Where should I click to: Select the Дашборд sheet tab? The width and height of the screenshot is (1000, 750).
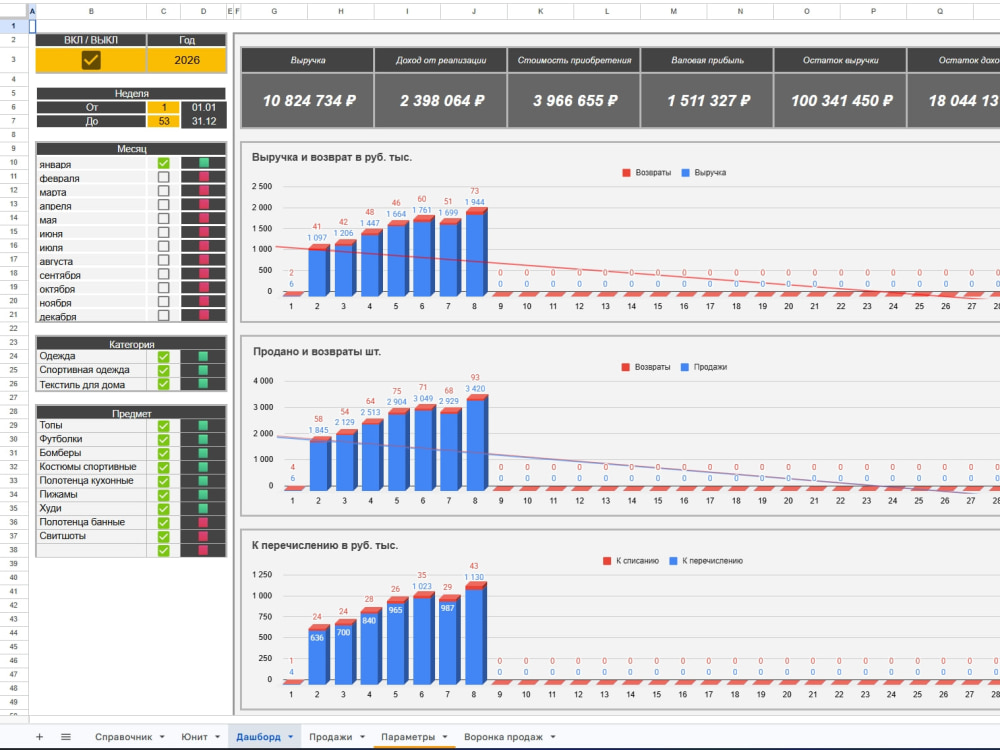click(x=258, y=737)
